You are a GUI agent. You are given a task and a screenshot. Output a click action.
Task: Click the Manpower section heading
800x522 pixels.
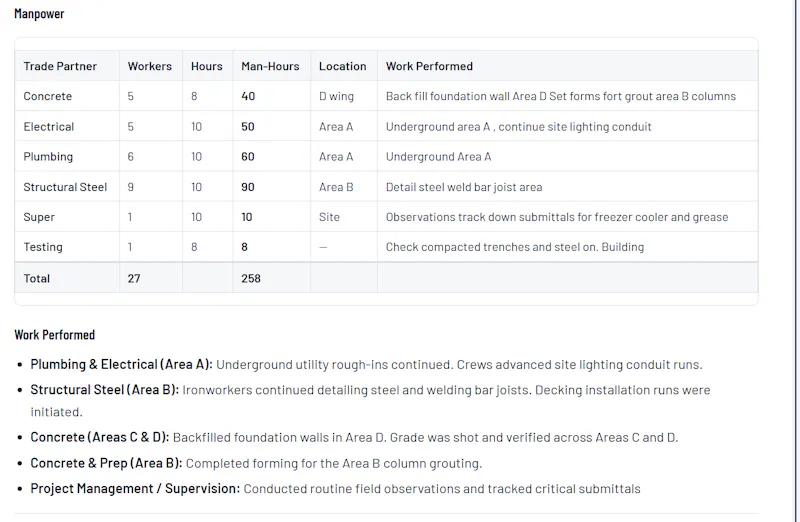[39, 14]
